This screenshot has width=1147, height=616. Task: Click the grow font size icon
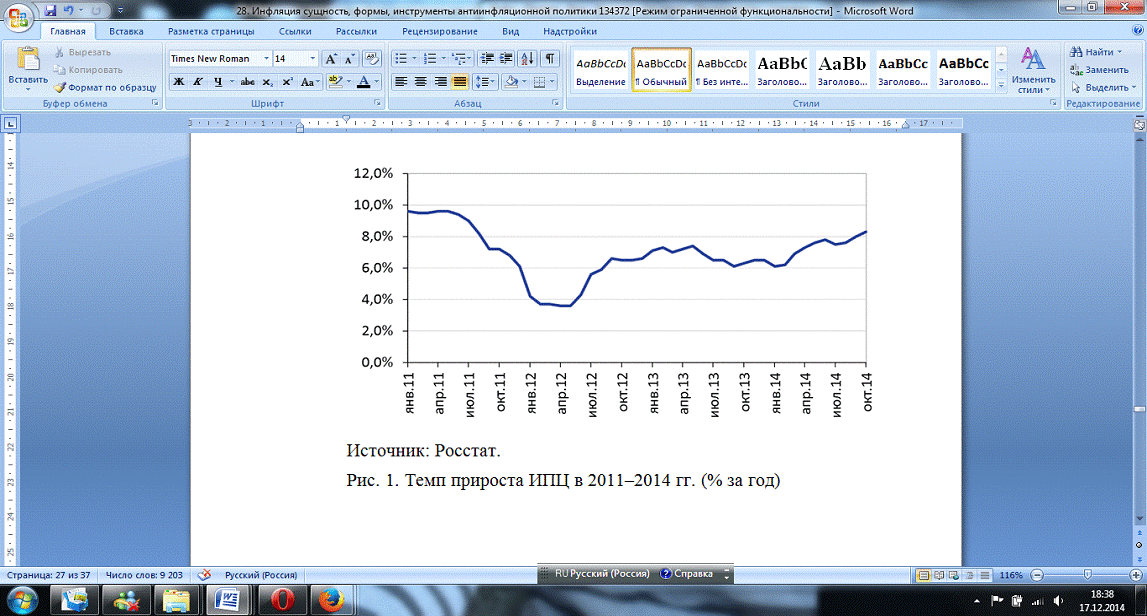[x=331, y=59]
